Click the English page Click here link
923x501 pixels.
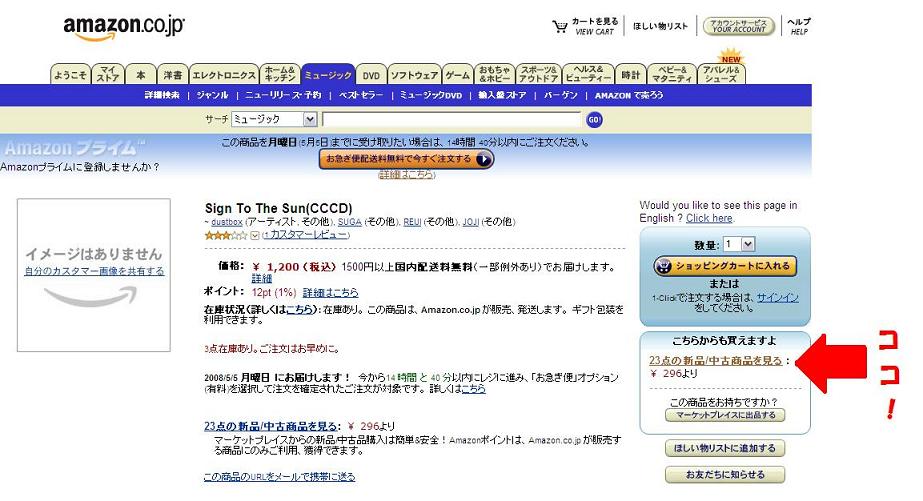tap(709, 218)
